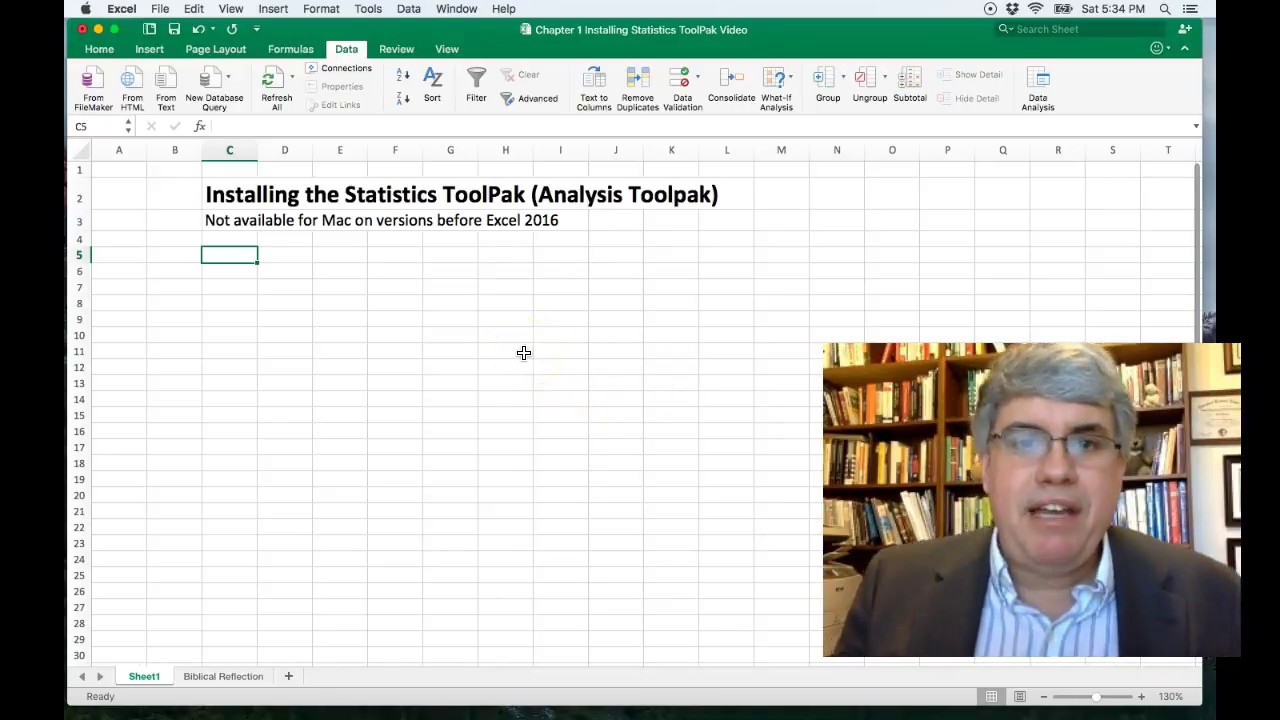Image resolution: width=1280 pixels, height=720 pixels.
Task: Click the Search Sheet field
Action: [x=1082, y=29]
